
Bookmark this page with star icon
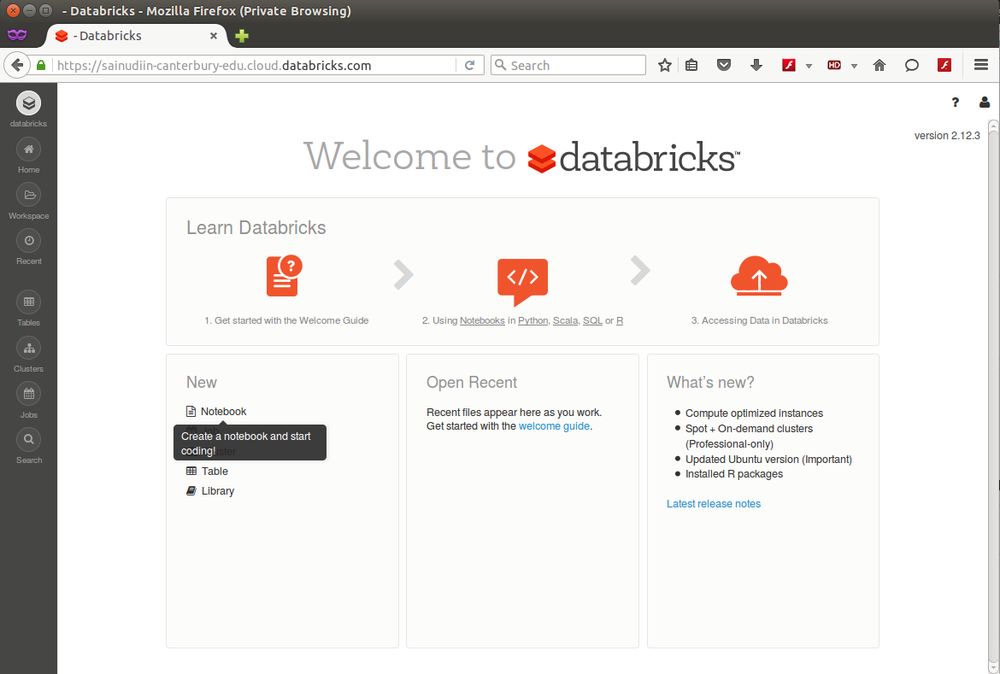coord(665,65)
